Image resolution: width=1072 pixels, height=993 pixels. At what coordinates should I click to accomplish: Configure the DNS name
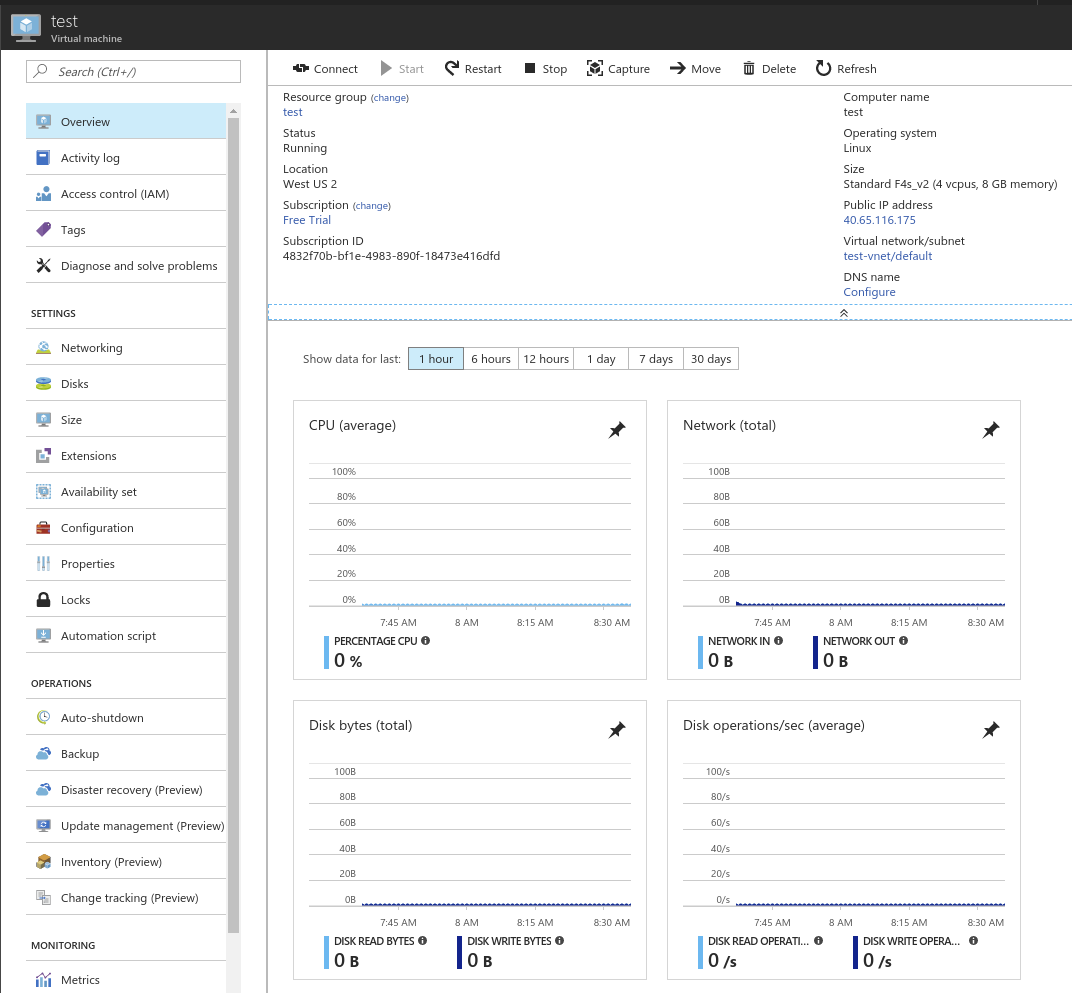(869, 292)
